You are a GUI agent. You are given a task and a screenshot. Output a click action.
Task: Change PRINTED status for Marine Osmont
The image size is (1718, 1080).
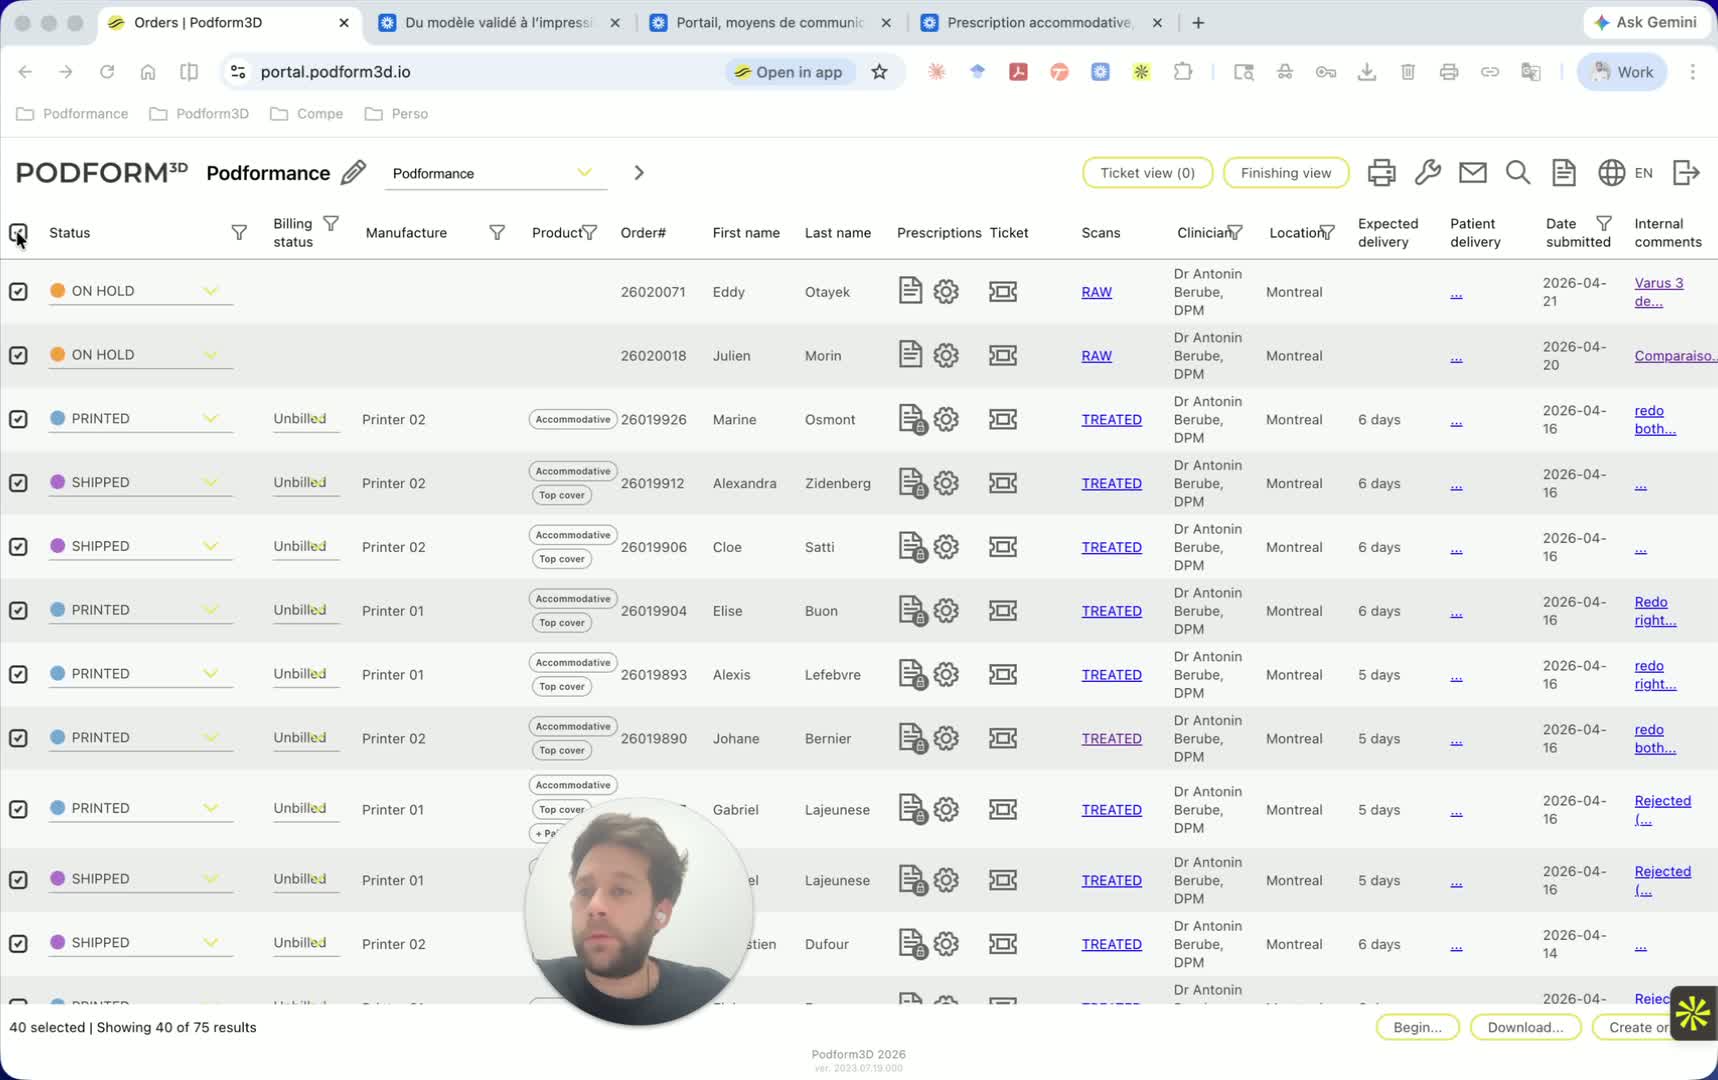coord(141,419)
